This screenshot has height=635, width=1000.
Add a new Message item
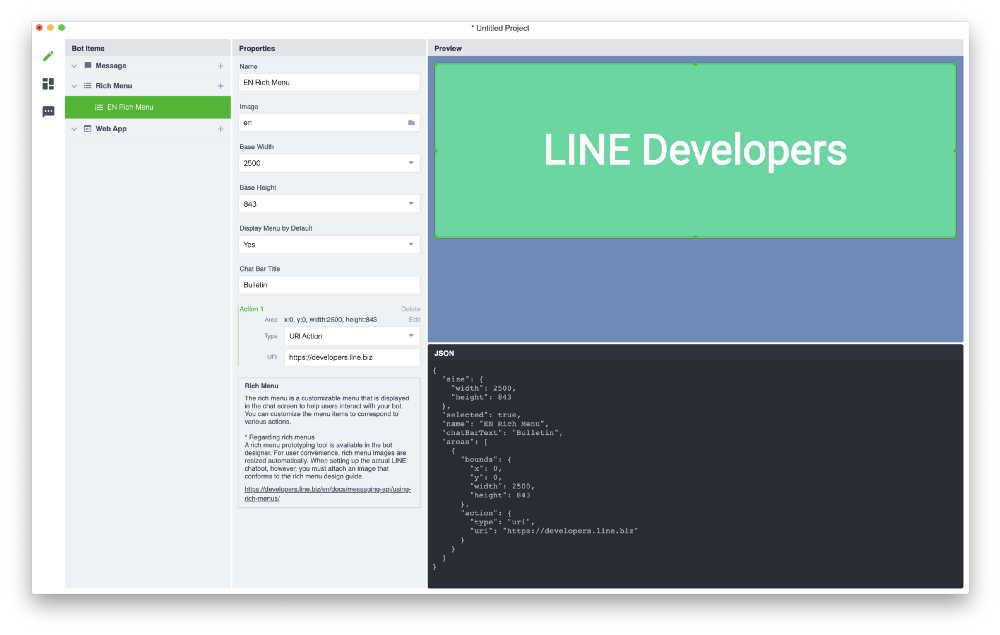tap(221, 66)
